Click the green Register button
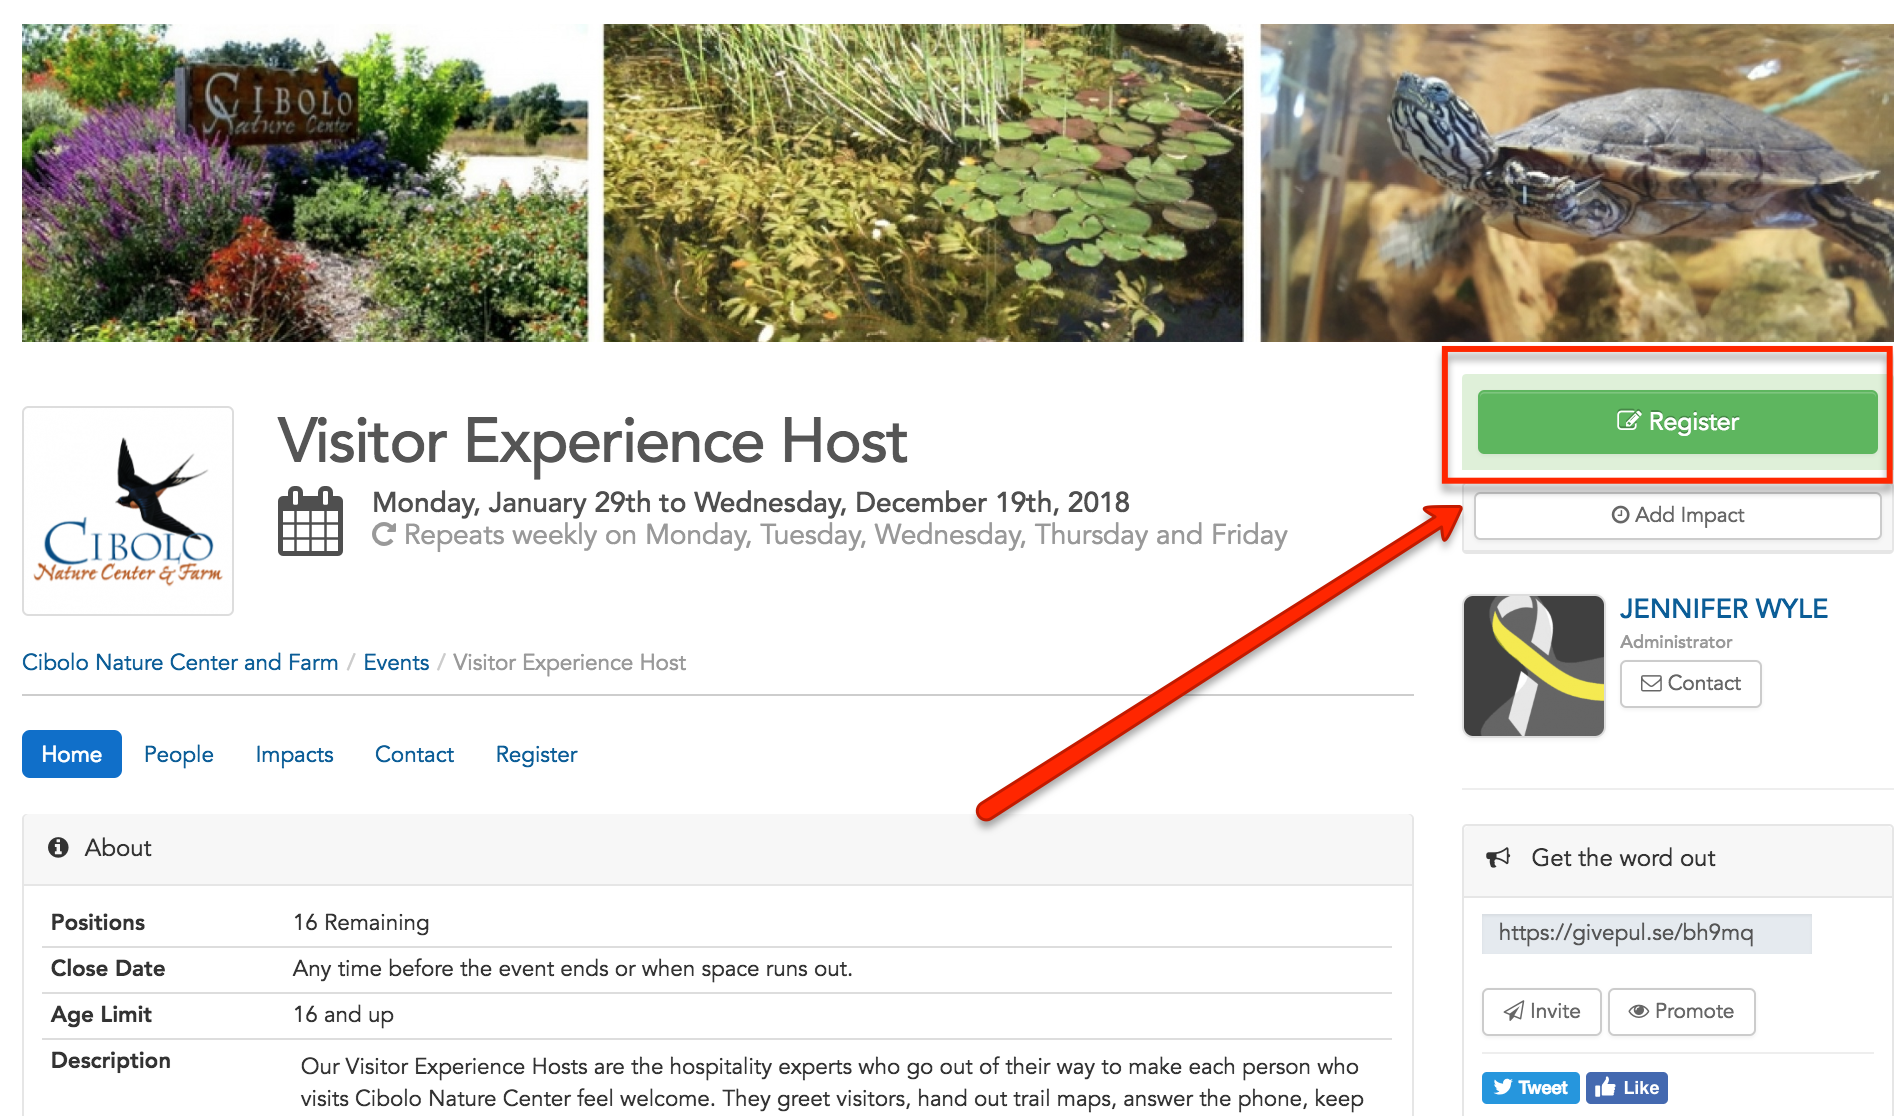Viewport: 1894px width, 1116px height. tap(1677, 422)
